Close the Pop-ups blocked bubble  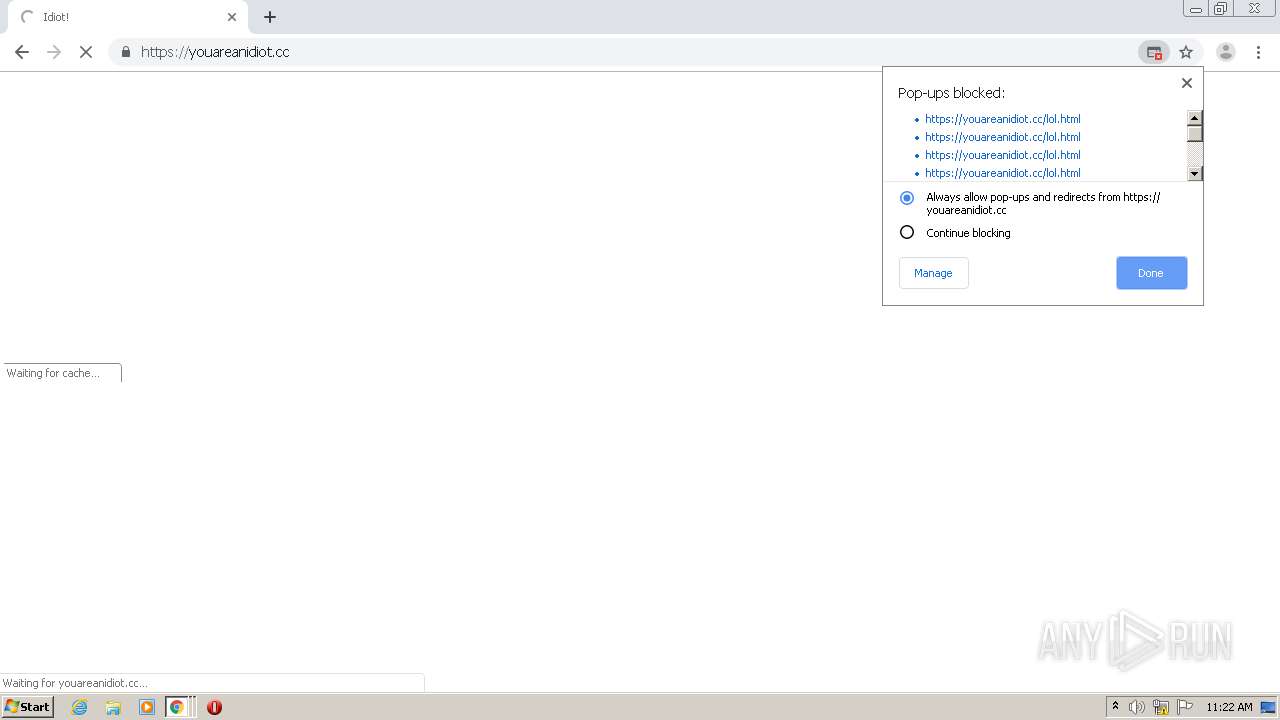1187,83
